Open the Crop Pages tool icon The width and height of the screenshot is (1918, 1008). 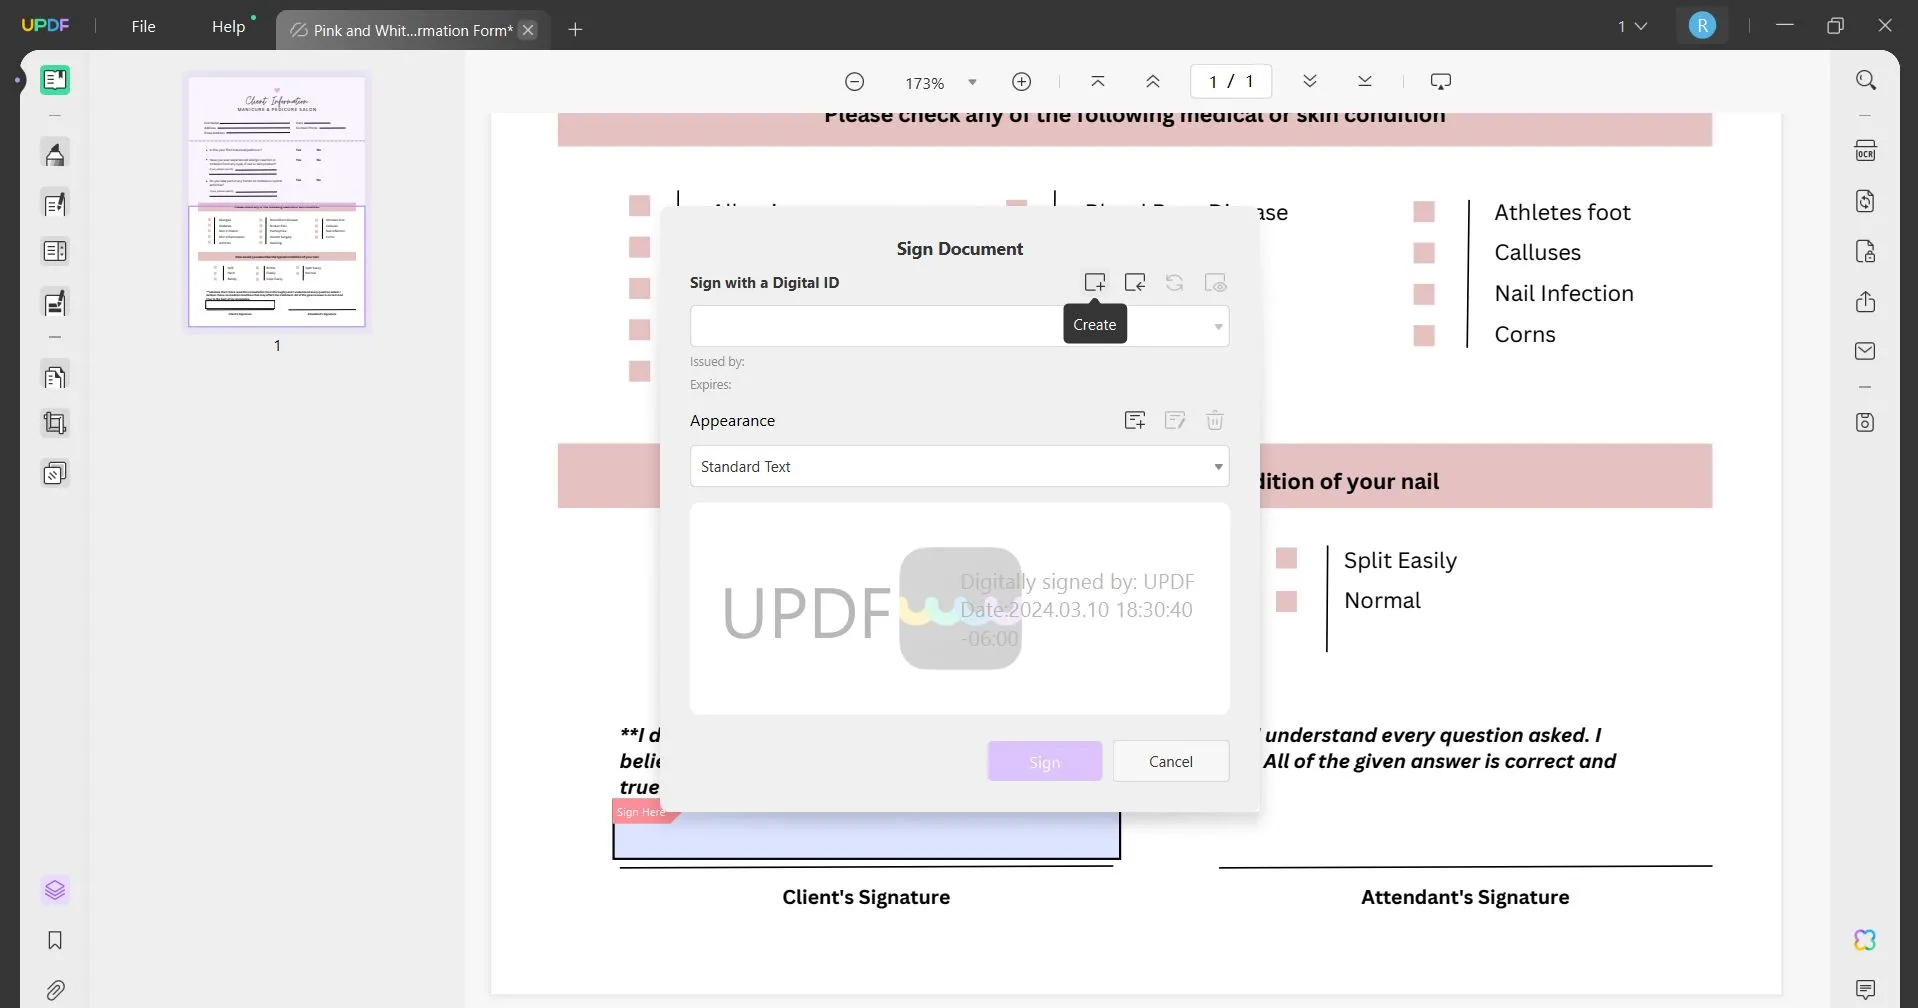55,424
